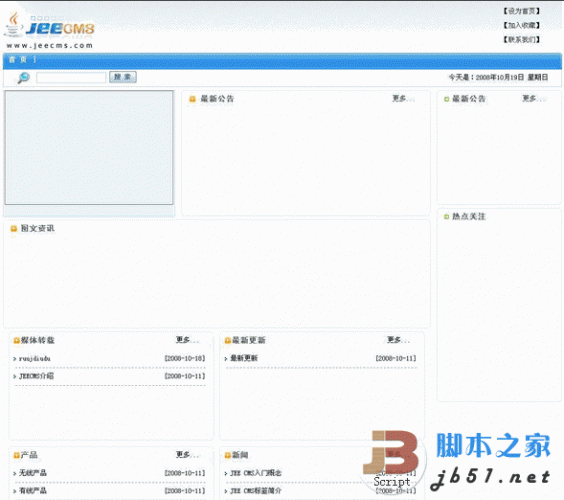The height and width of the screenshot is (500, 564).
Task: Open the first product entry under 产品
Action: [33, 473]
